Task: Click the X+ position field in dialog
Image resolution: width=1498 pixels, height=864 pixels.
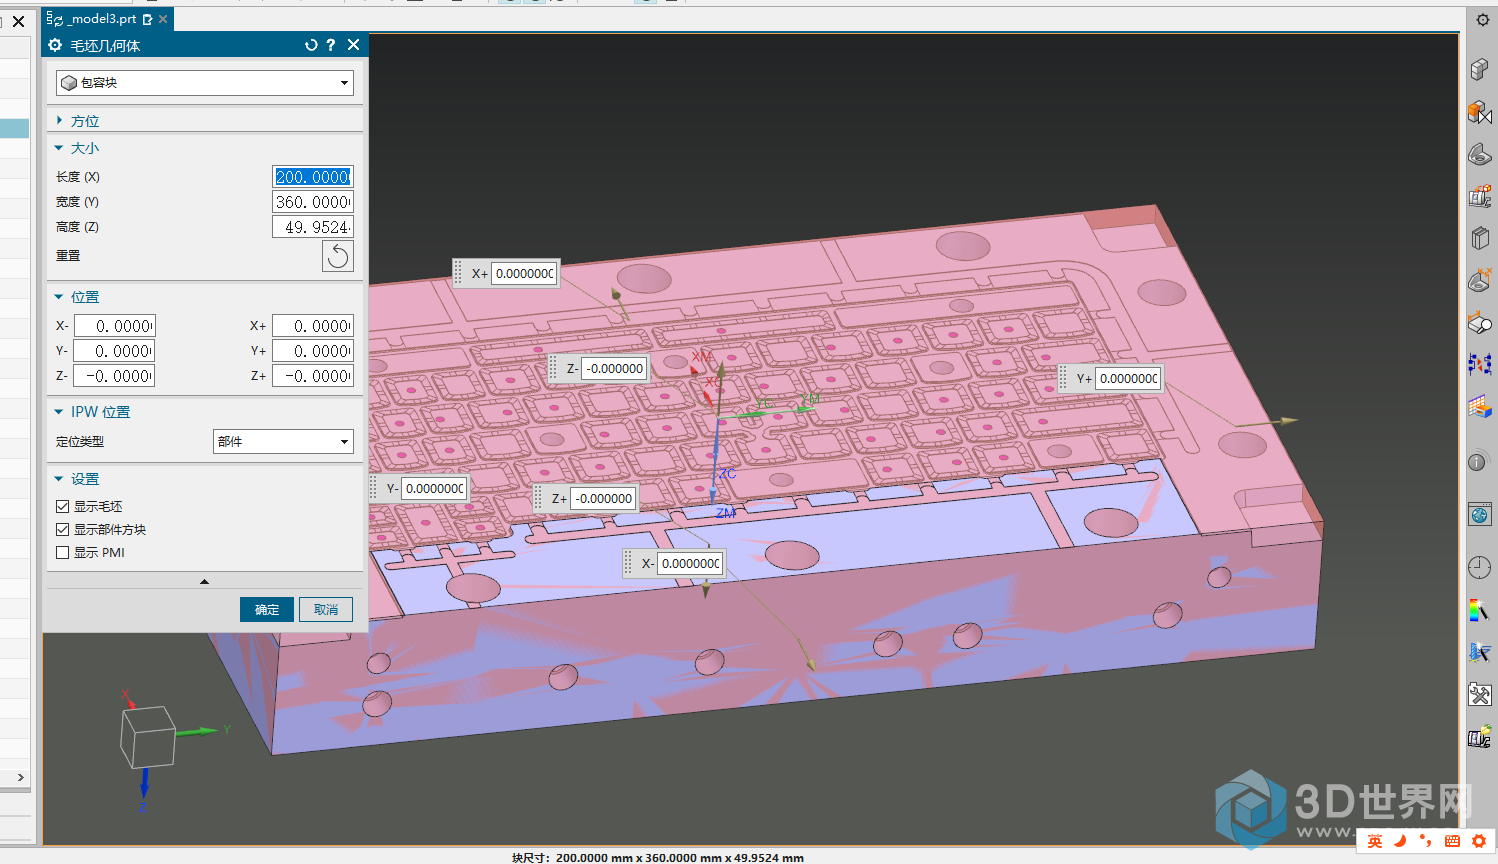Action: click(313, 326)
